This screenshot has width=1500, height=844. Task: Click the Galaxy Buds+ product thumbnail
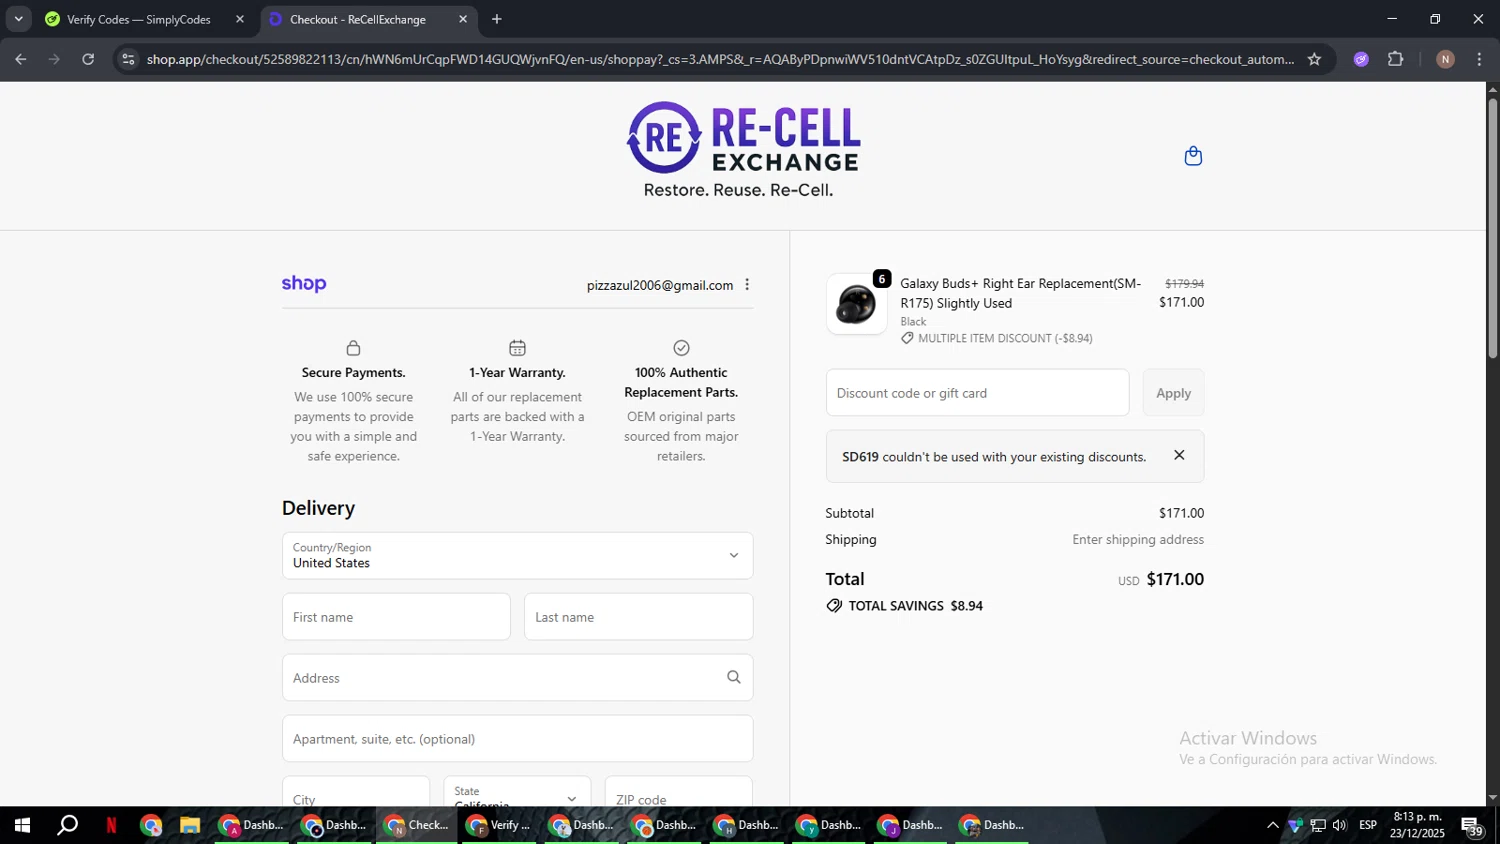coord(856,305)
